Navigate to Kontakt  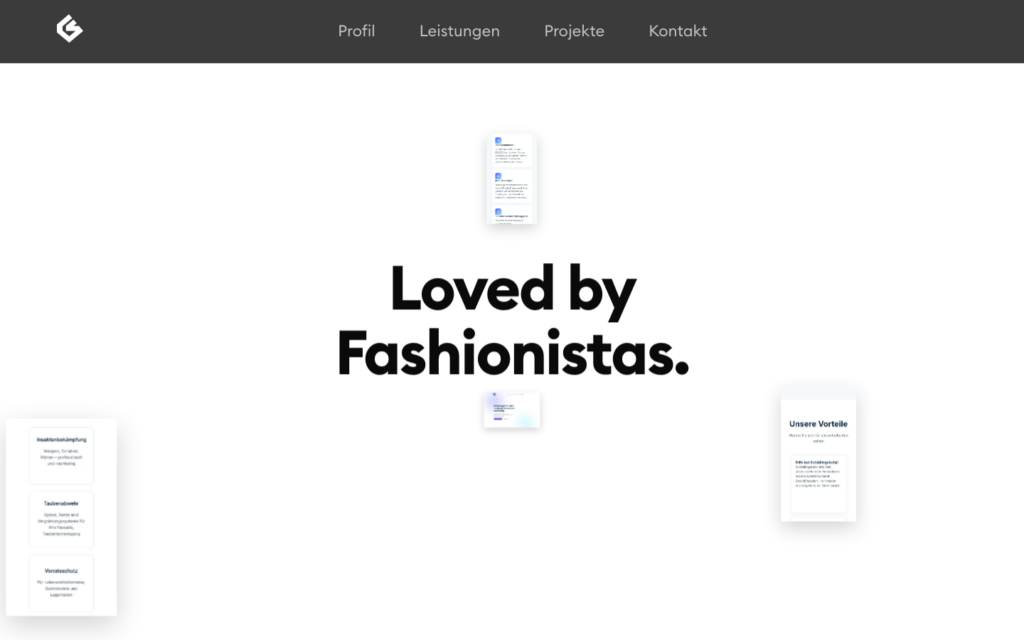pyautogui.click(x=677, y=31)
